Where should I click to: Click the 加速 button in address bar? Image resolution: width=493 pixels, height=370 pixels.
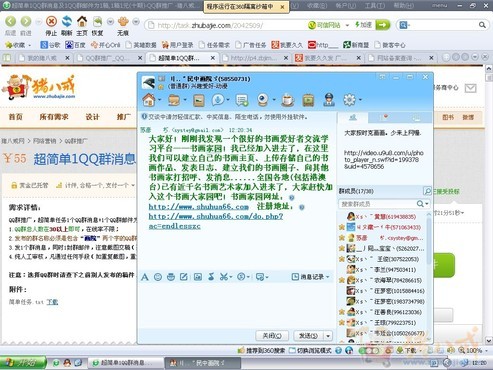363,25
